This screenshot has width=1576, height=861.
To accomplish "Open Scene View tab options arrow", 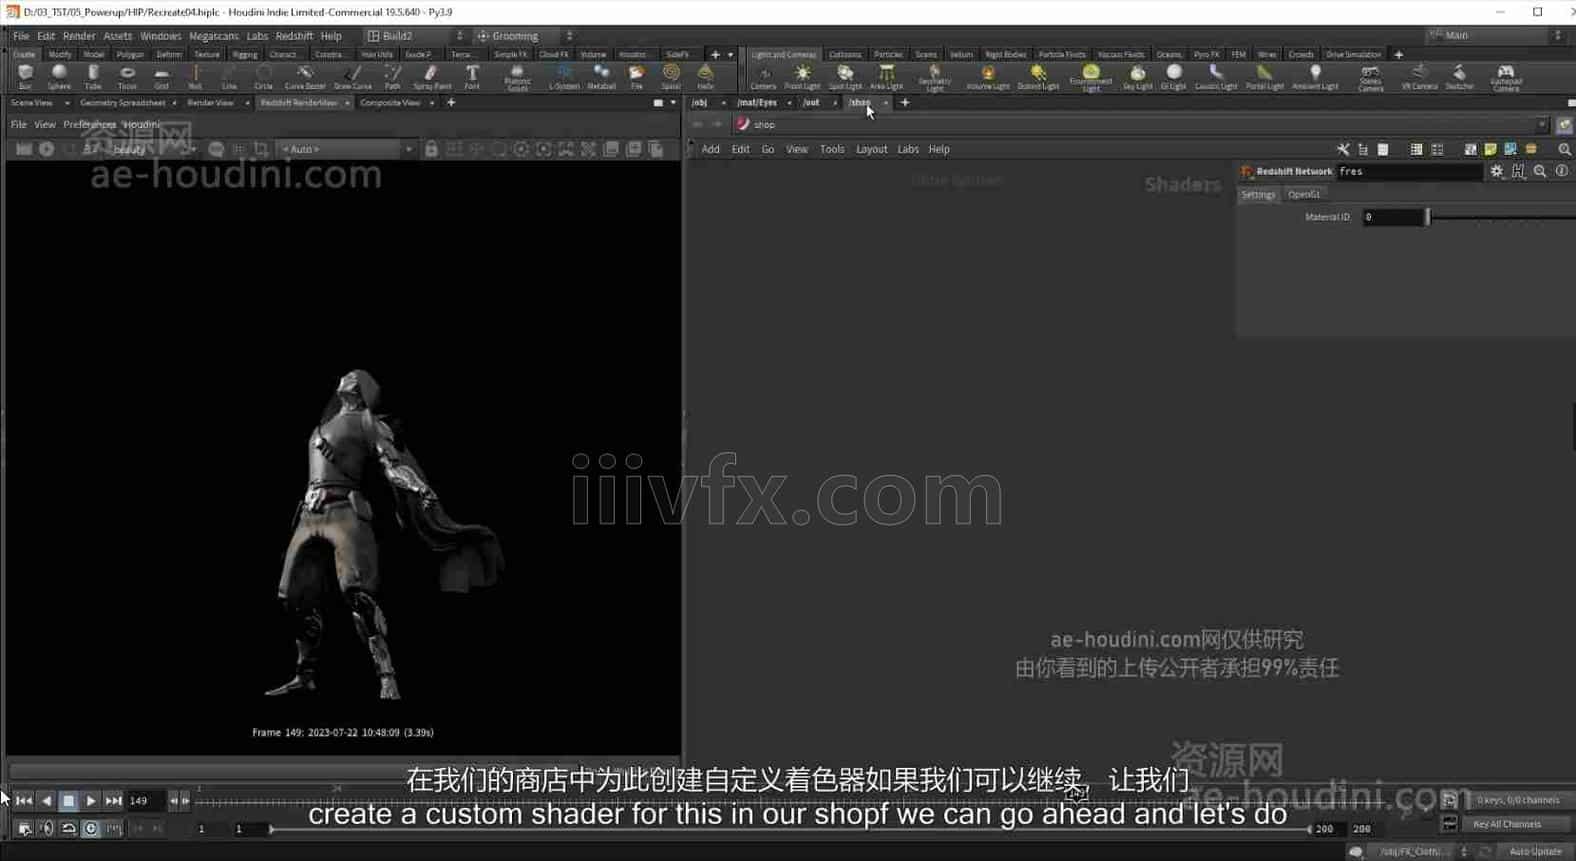I will click(x=66, y=102).
